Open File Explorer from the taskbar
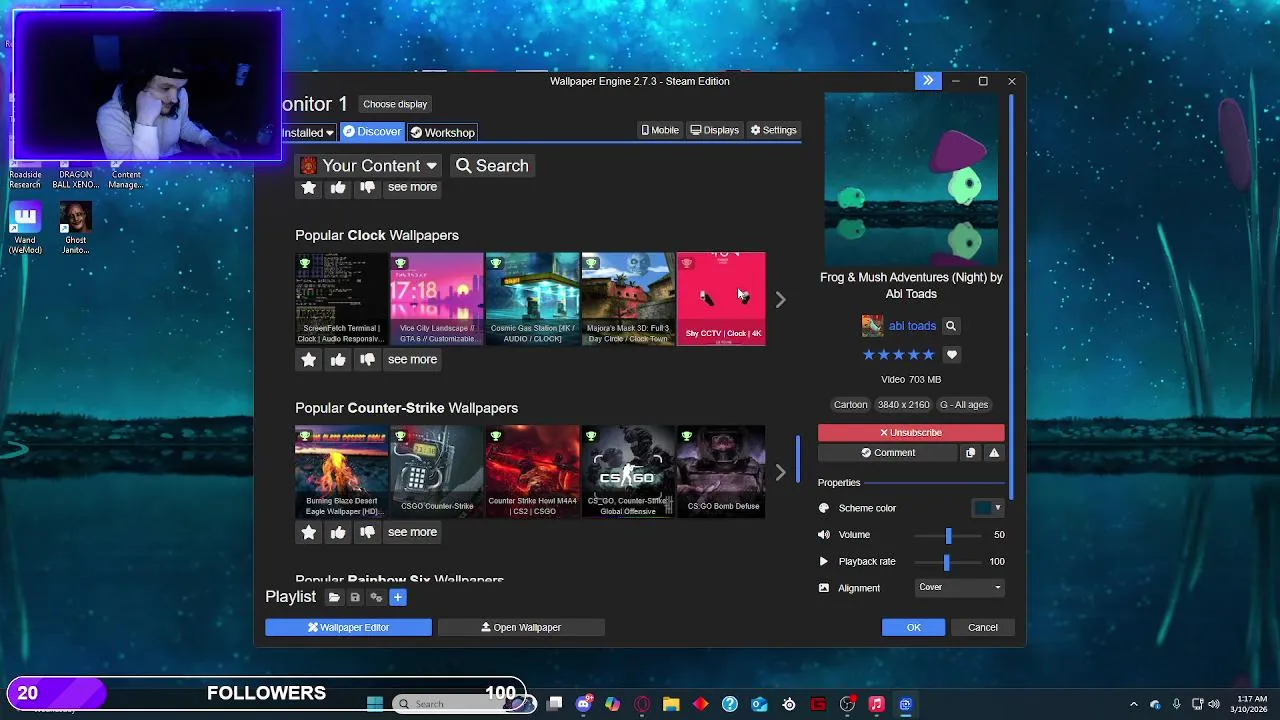The image size is (1280, 720). click(x=671, y=704)
